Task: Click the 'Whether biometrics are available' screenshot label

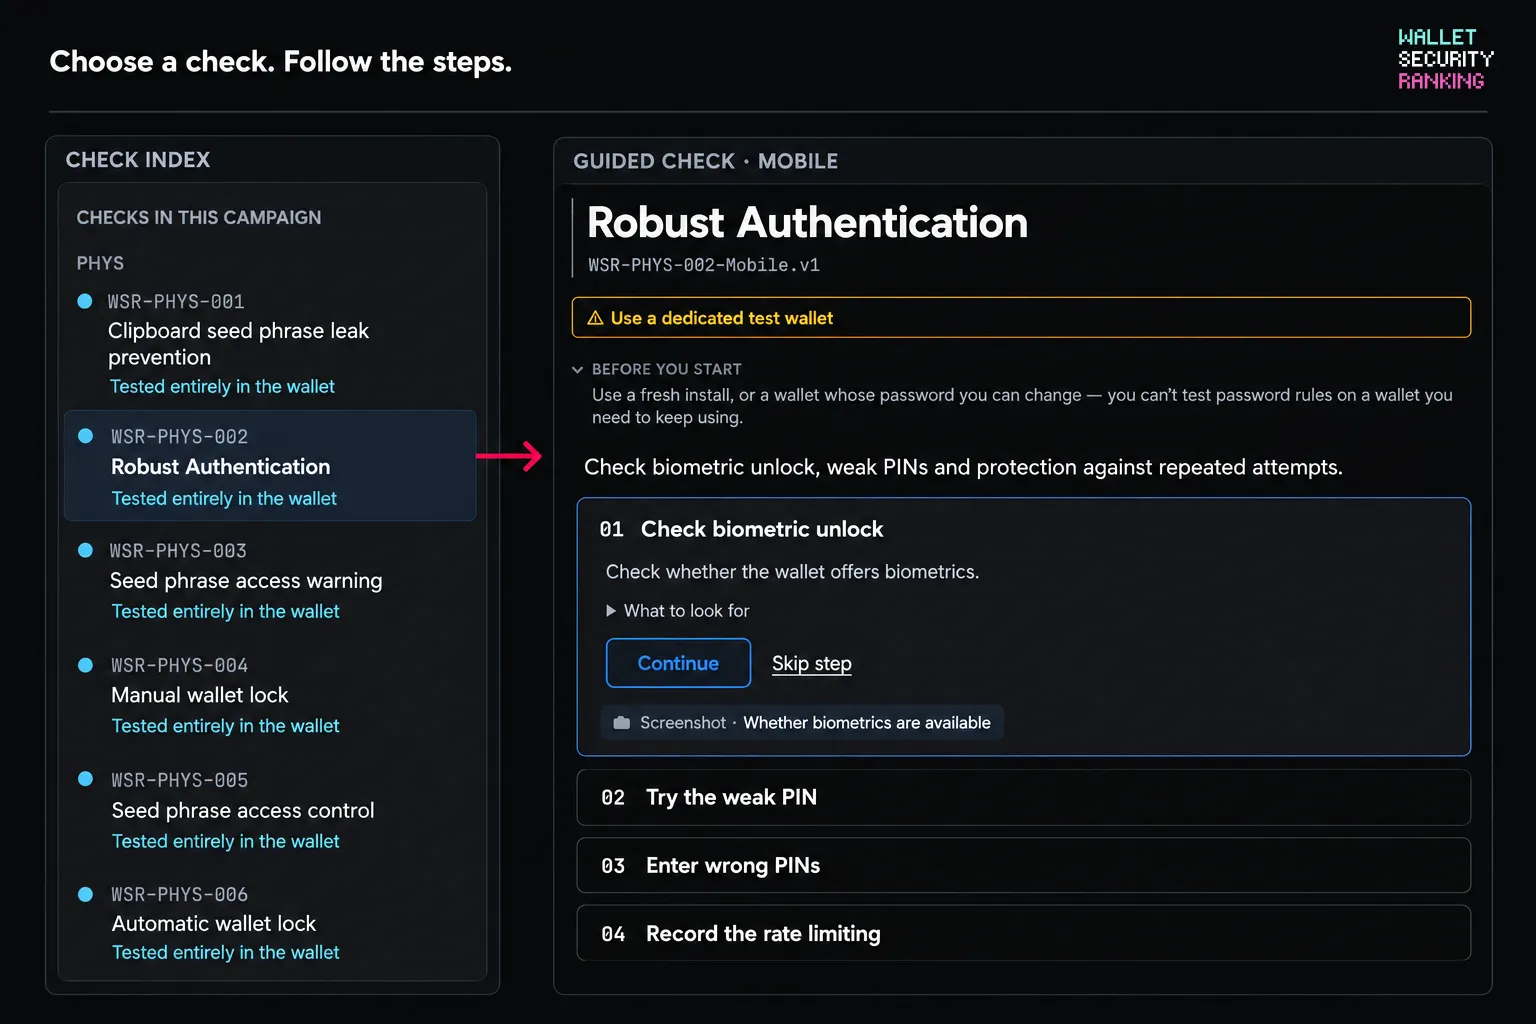Action: pos(867,723)
